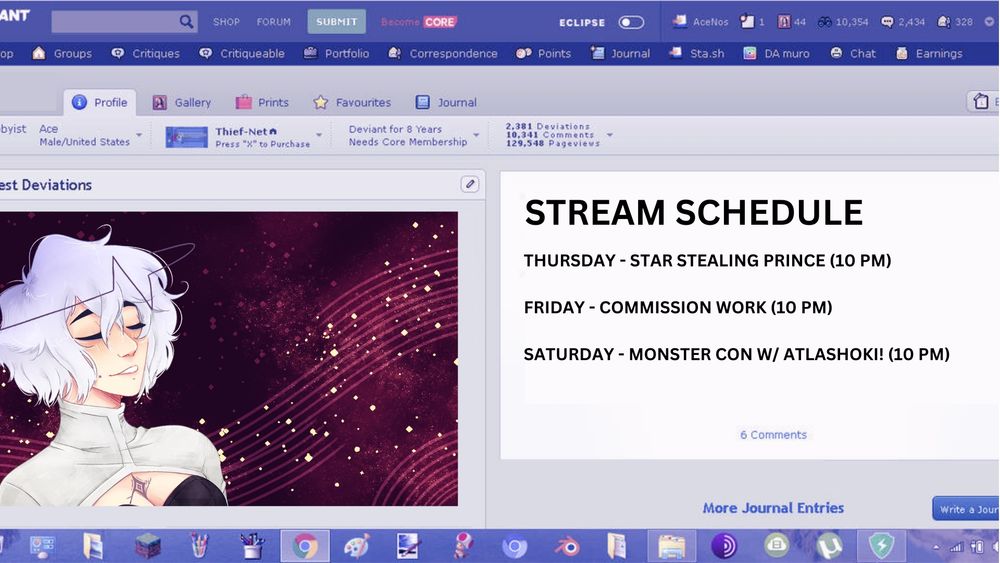Open the Chromium blue icon in taskbar

(x=515, y=546)
